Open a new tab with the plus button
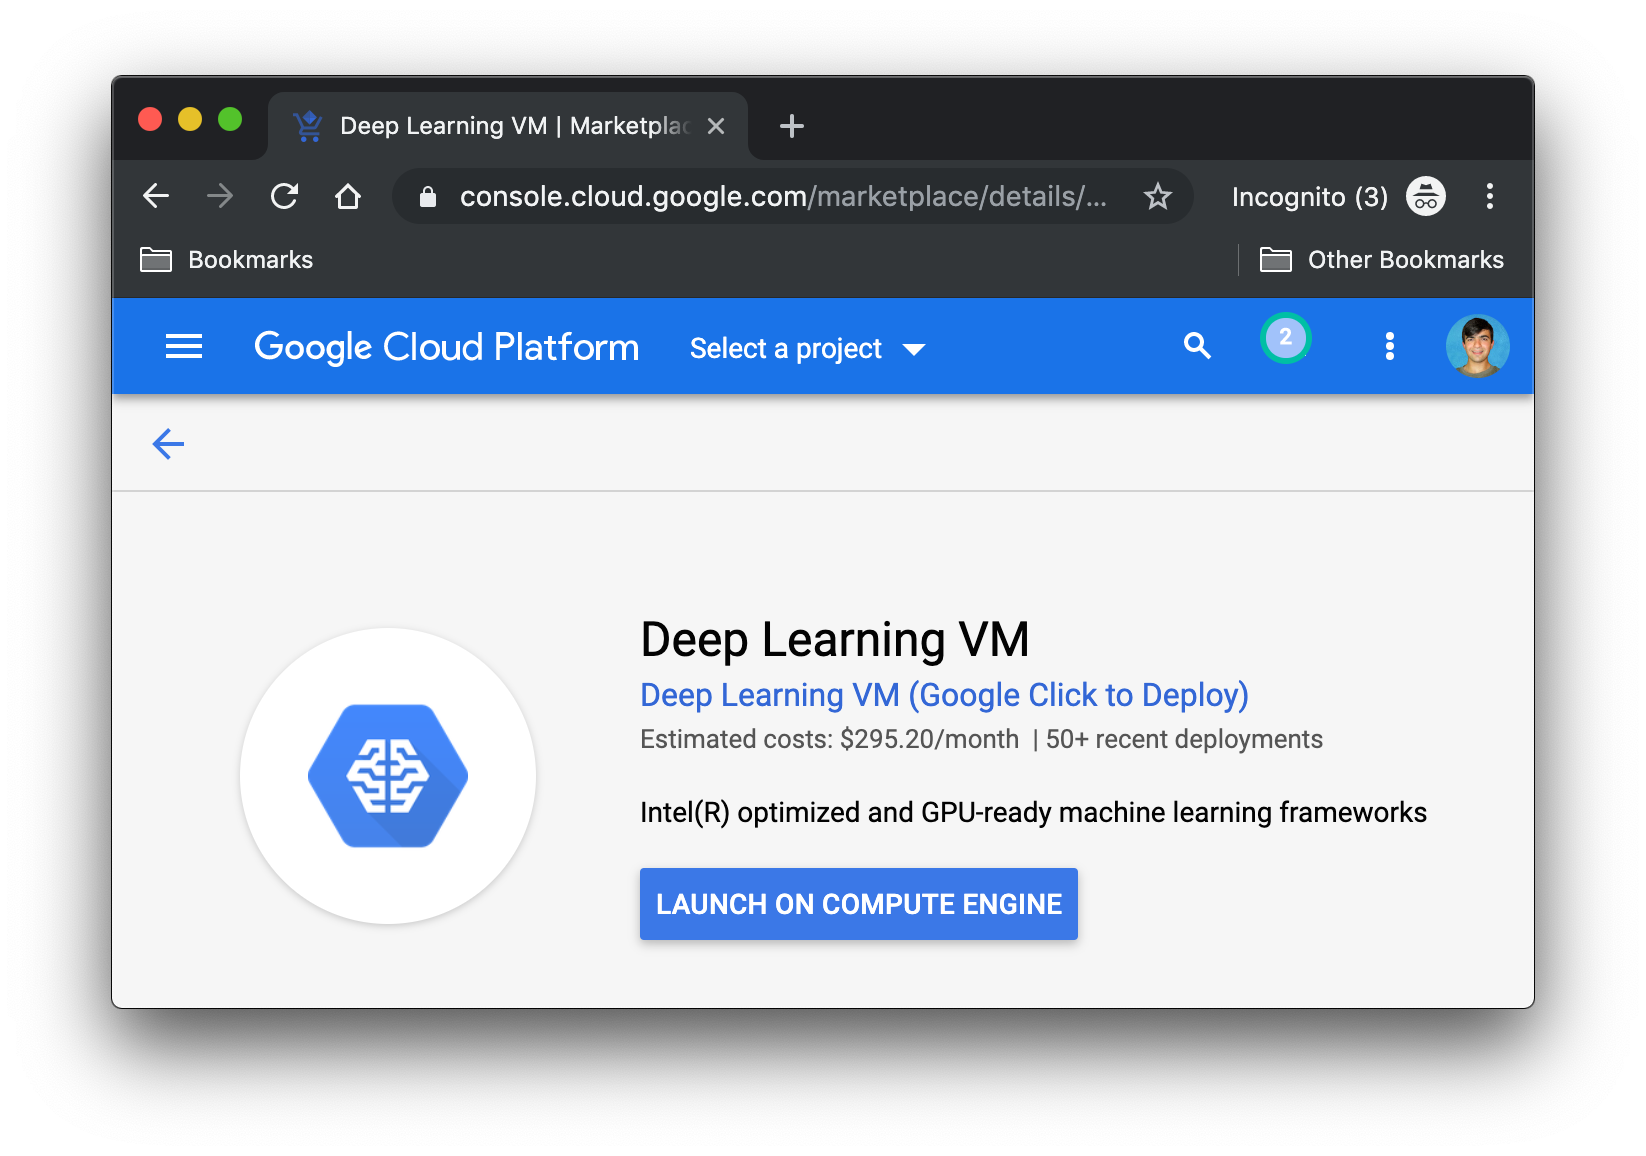The height and width of the screenshot is (1156, 1646). [792, 126]
